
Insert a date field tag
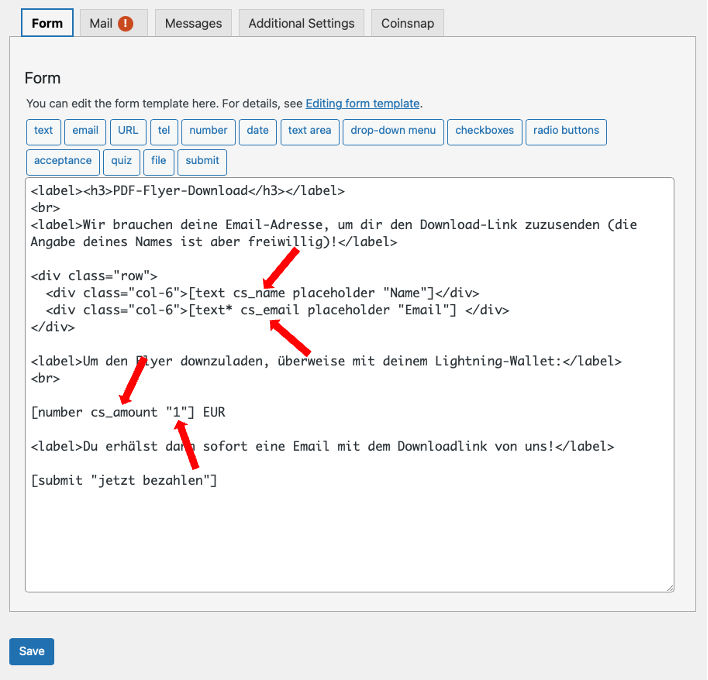257,131
